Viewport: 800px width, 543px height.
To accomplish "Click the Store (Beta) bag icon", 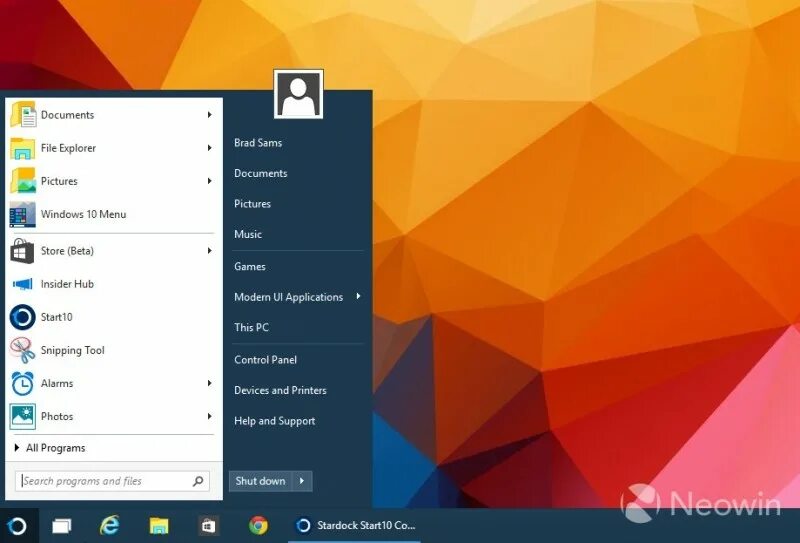I will (x=22, y=251).
